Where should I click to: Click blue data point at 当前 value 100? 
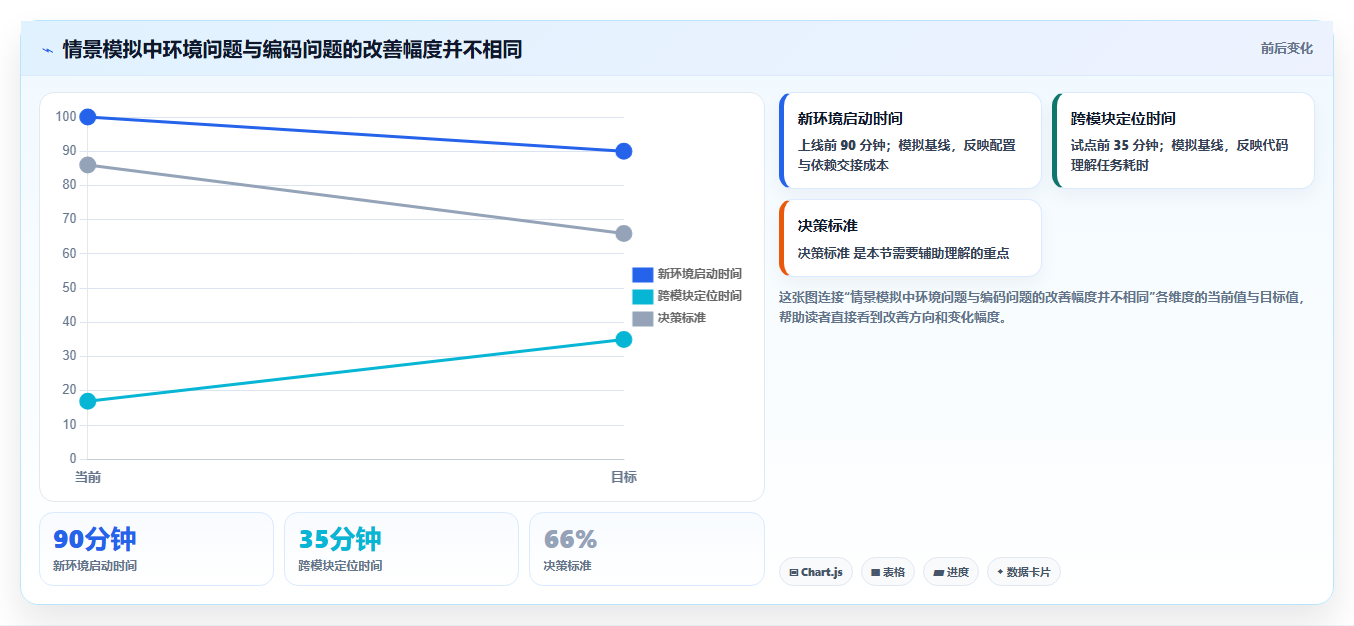click(88, 117)
